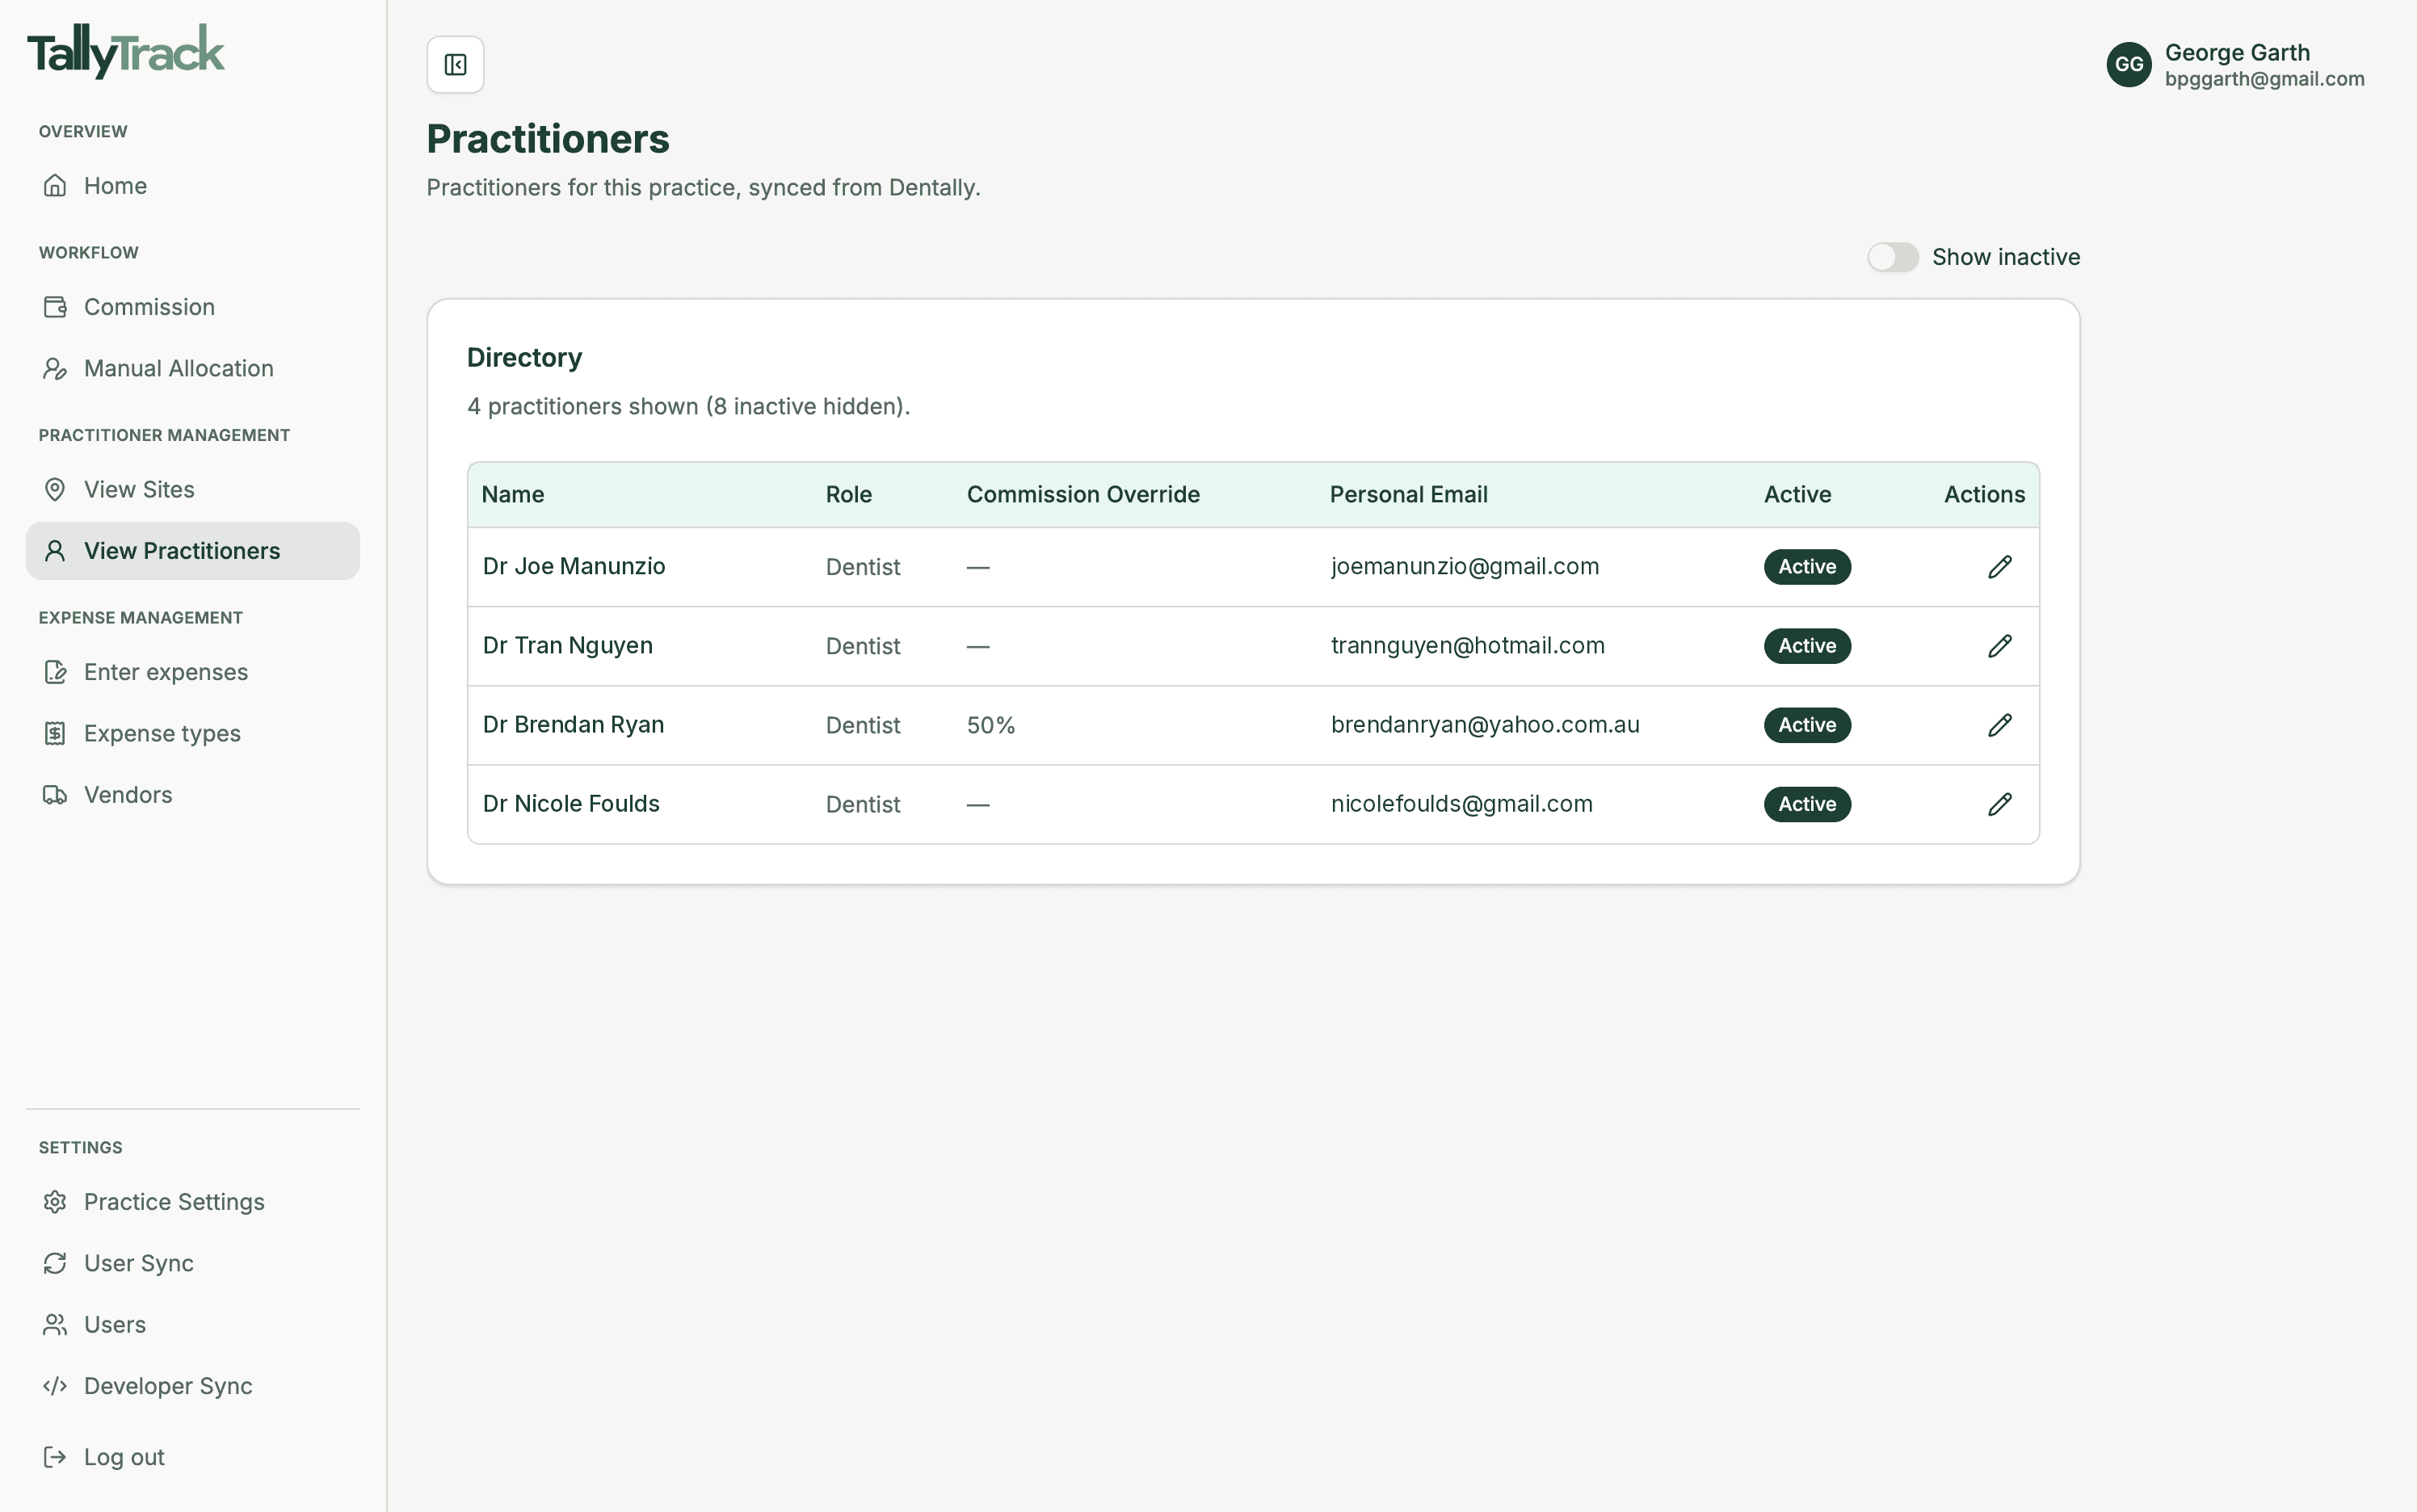Click the Active badge for Tran Nguyen
Screen dimensions: 2417x1512
pyautogui.click(x=1807, y=646)
